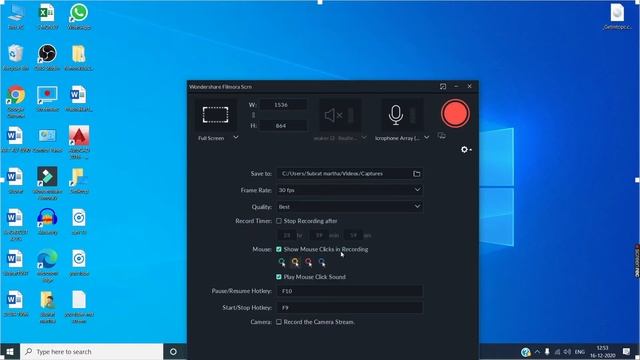Click the Start/Stop Hotkey F9 field
Viewport: 640px width, 360px height.
pos(349,307)
